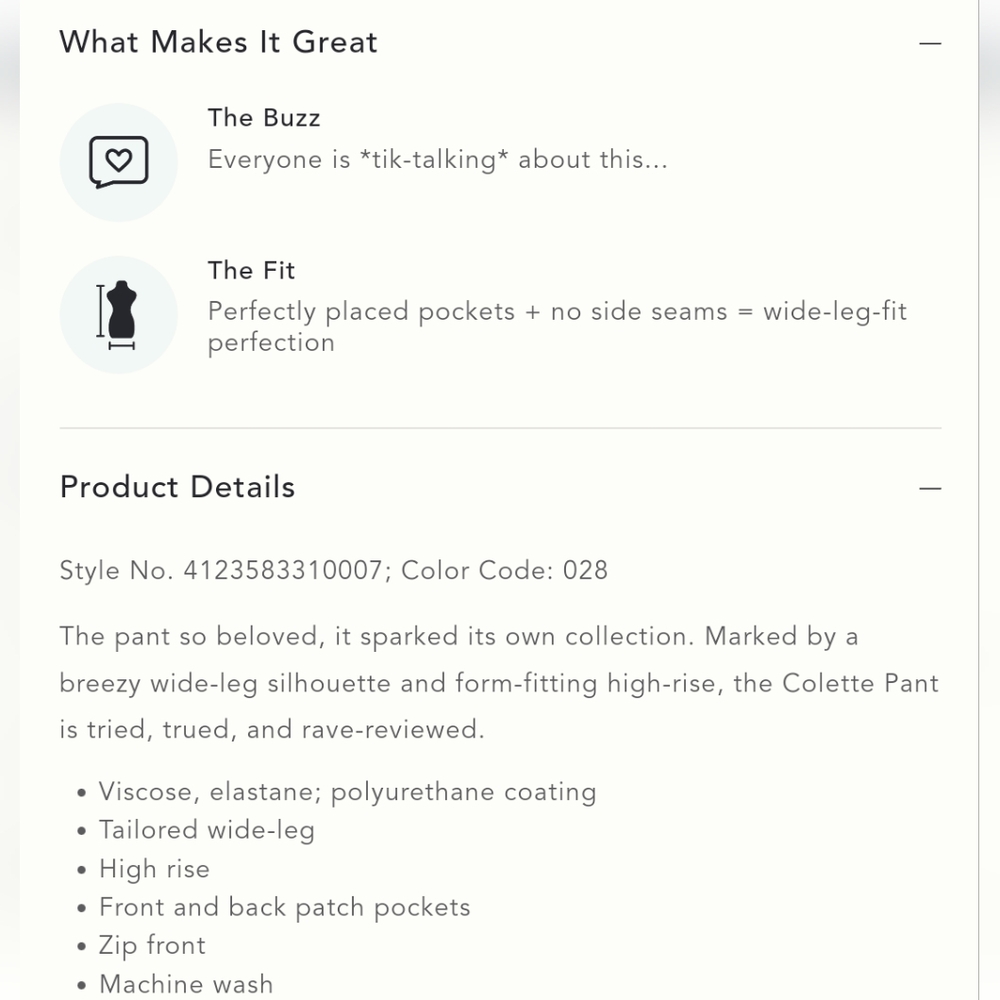
Task: Click the Viscose, elastane bullet item
Action: pos(348,792)
